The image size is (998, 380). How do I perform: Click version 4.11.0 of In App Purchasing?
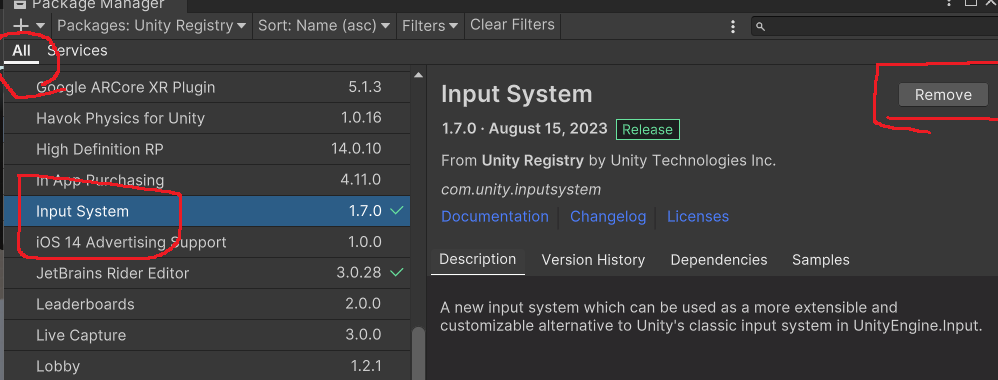pyautogui.click(x=360, y=179)
